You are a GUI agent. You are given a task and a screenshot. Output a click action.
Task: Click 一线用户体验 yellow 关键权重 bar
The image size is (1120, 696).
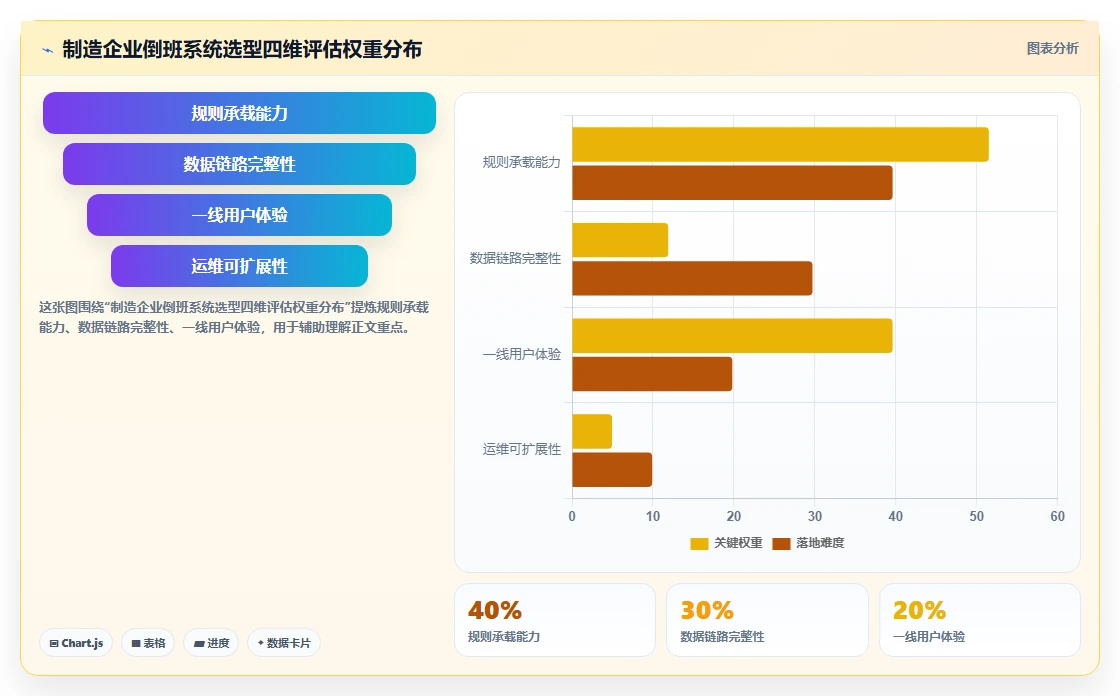click(732, 336)
